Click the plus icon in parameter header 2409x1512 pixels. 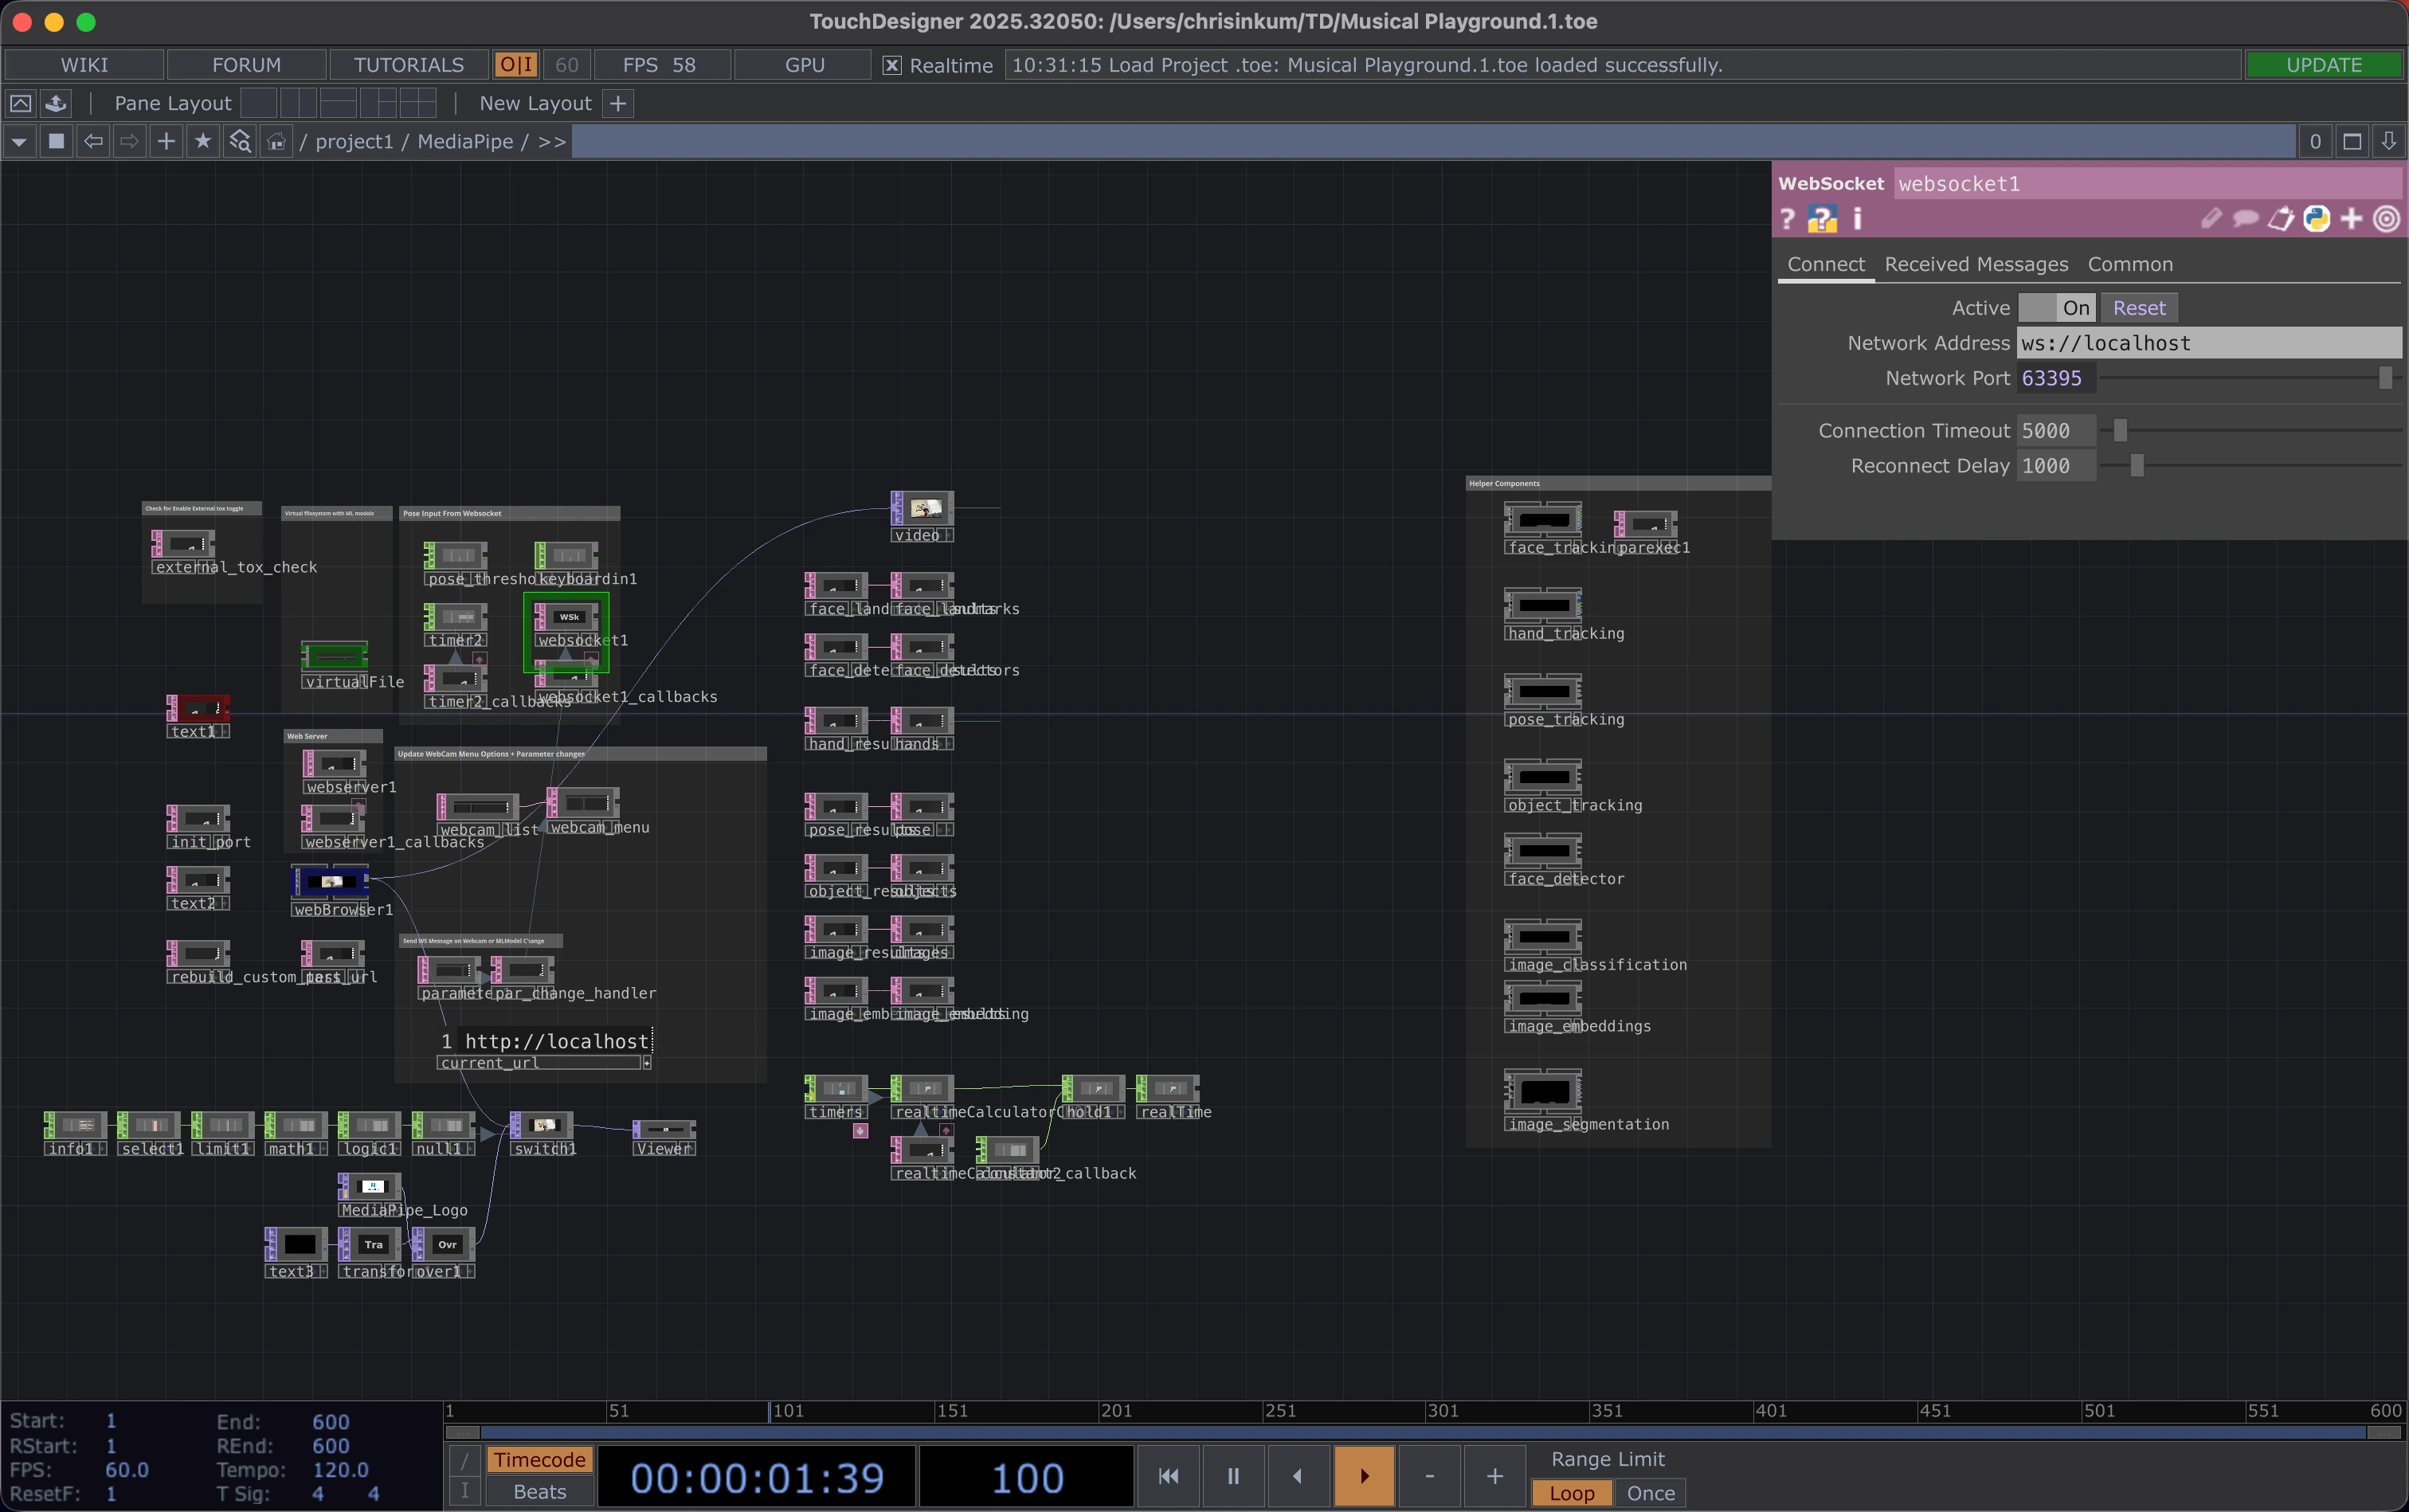(2351, 218)
